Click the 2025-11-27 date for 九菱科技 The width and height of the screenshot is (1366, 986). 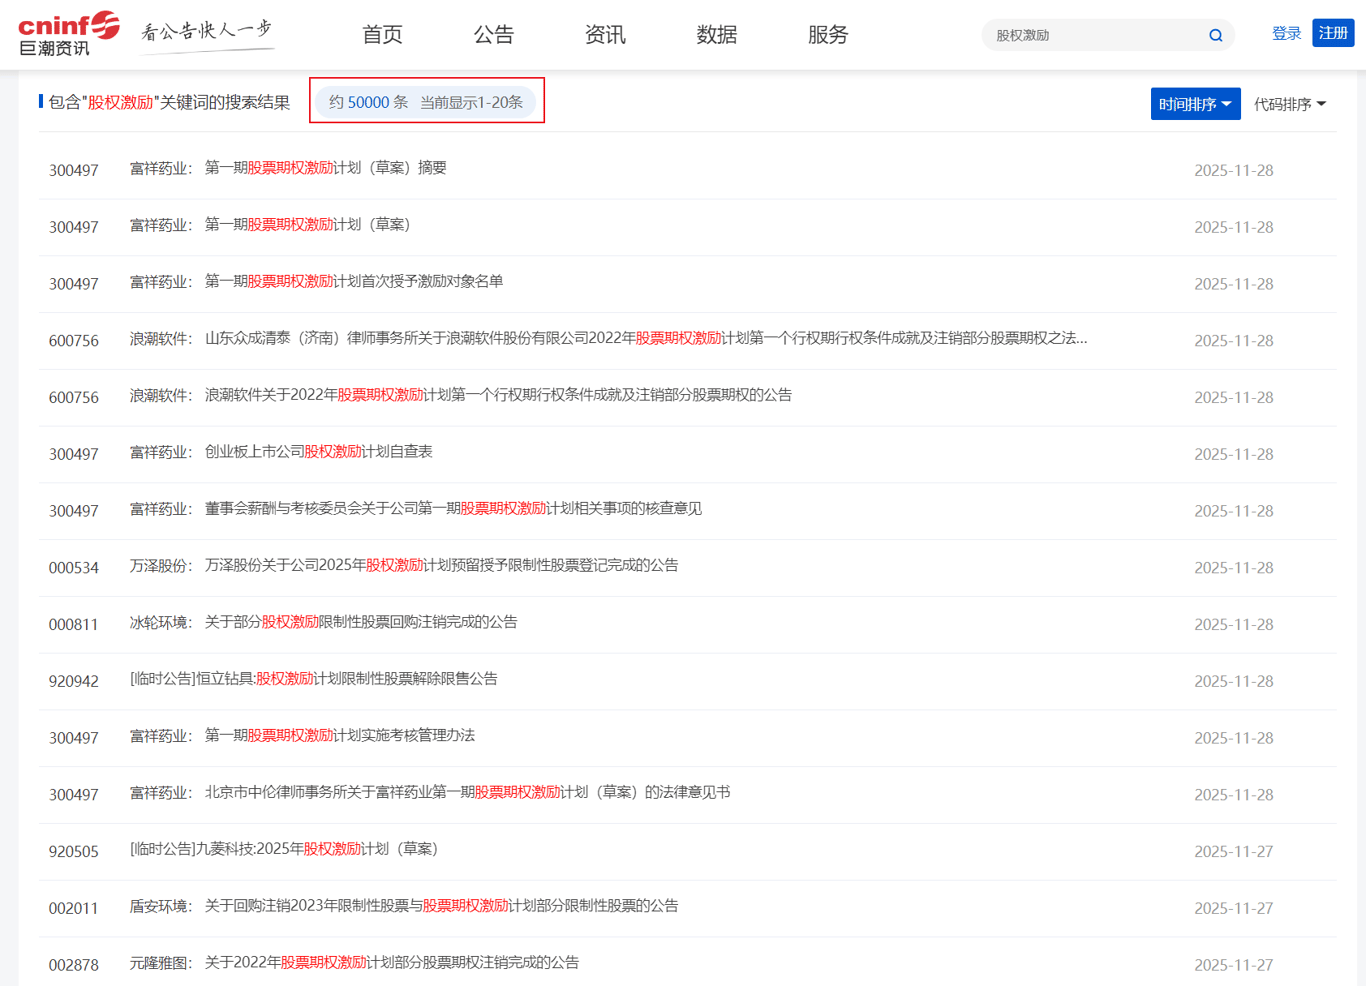pyautogui.click(x=1234, y=852)
